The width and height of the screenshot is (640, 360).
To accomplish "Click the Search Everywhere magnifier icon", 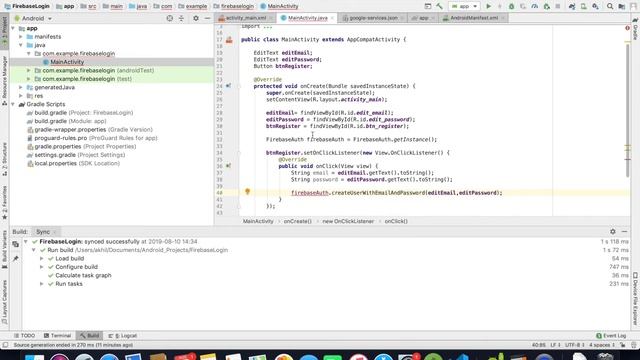I will coord(610,6).
